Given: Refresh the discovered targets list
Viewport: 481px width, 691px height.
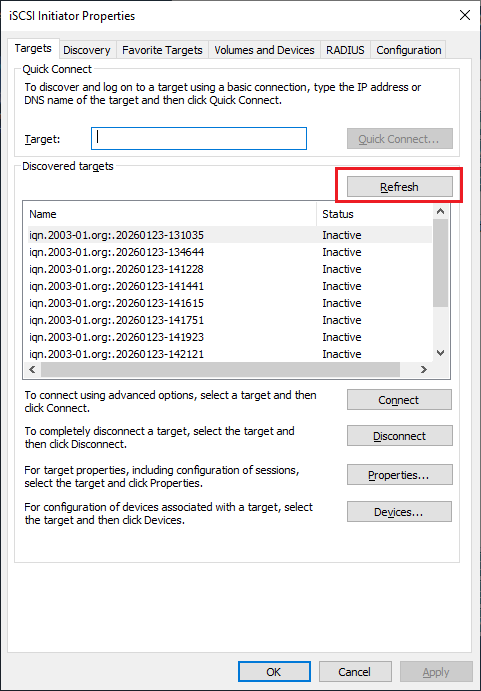Looking at the screenshot, I should [x=399, y=187].
